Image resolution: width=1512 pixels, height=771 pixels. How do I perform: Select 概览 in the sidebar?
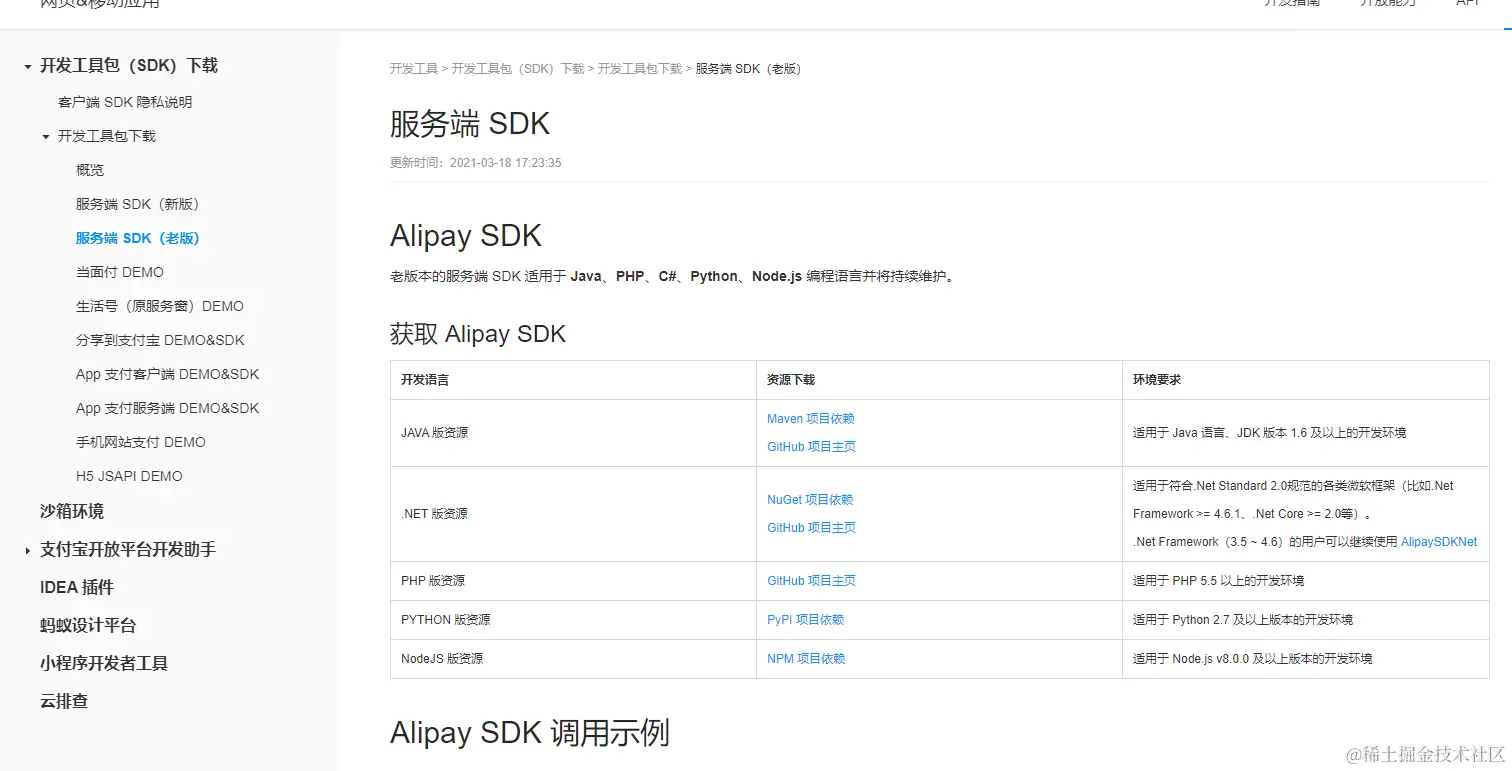(90, 170)
